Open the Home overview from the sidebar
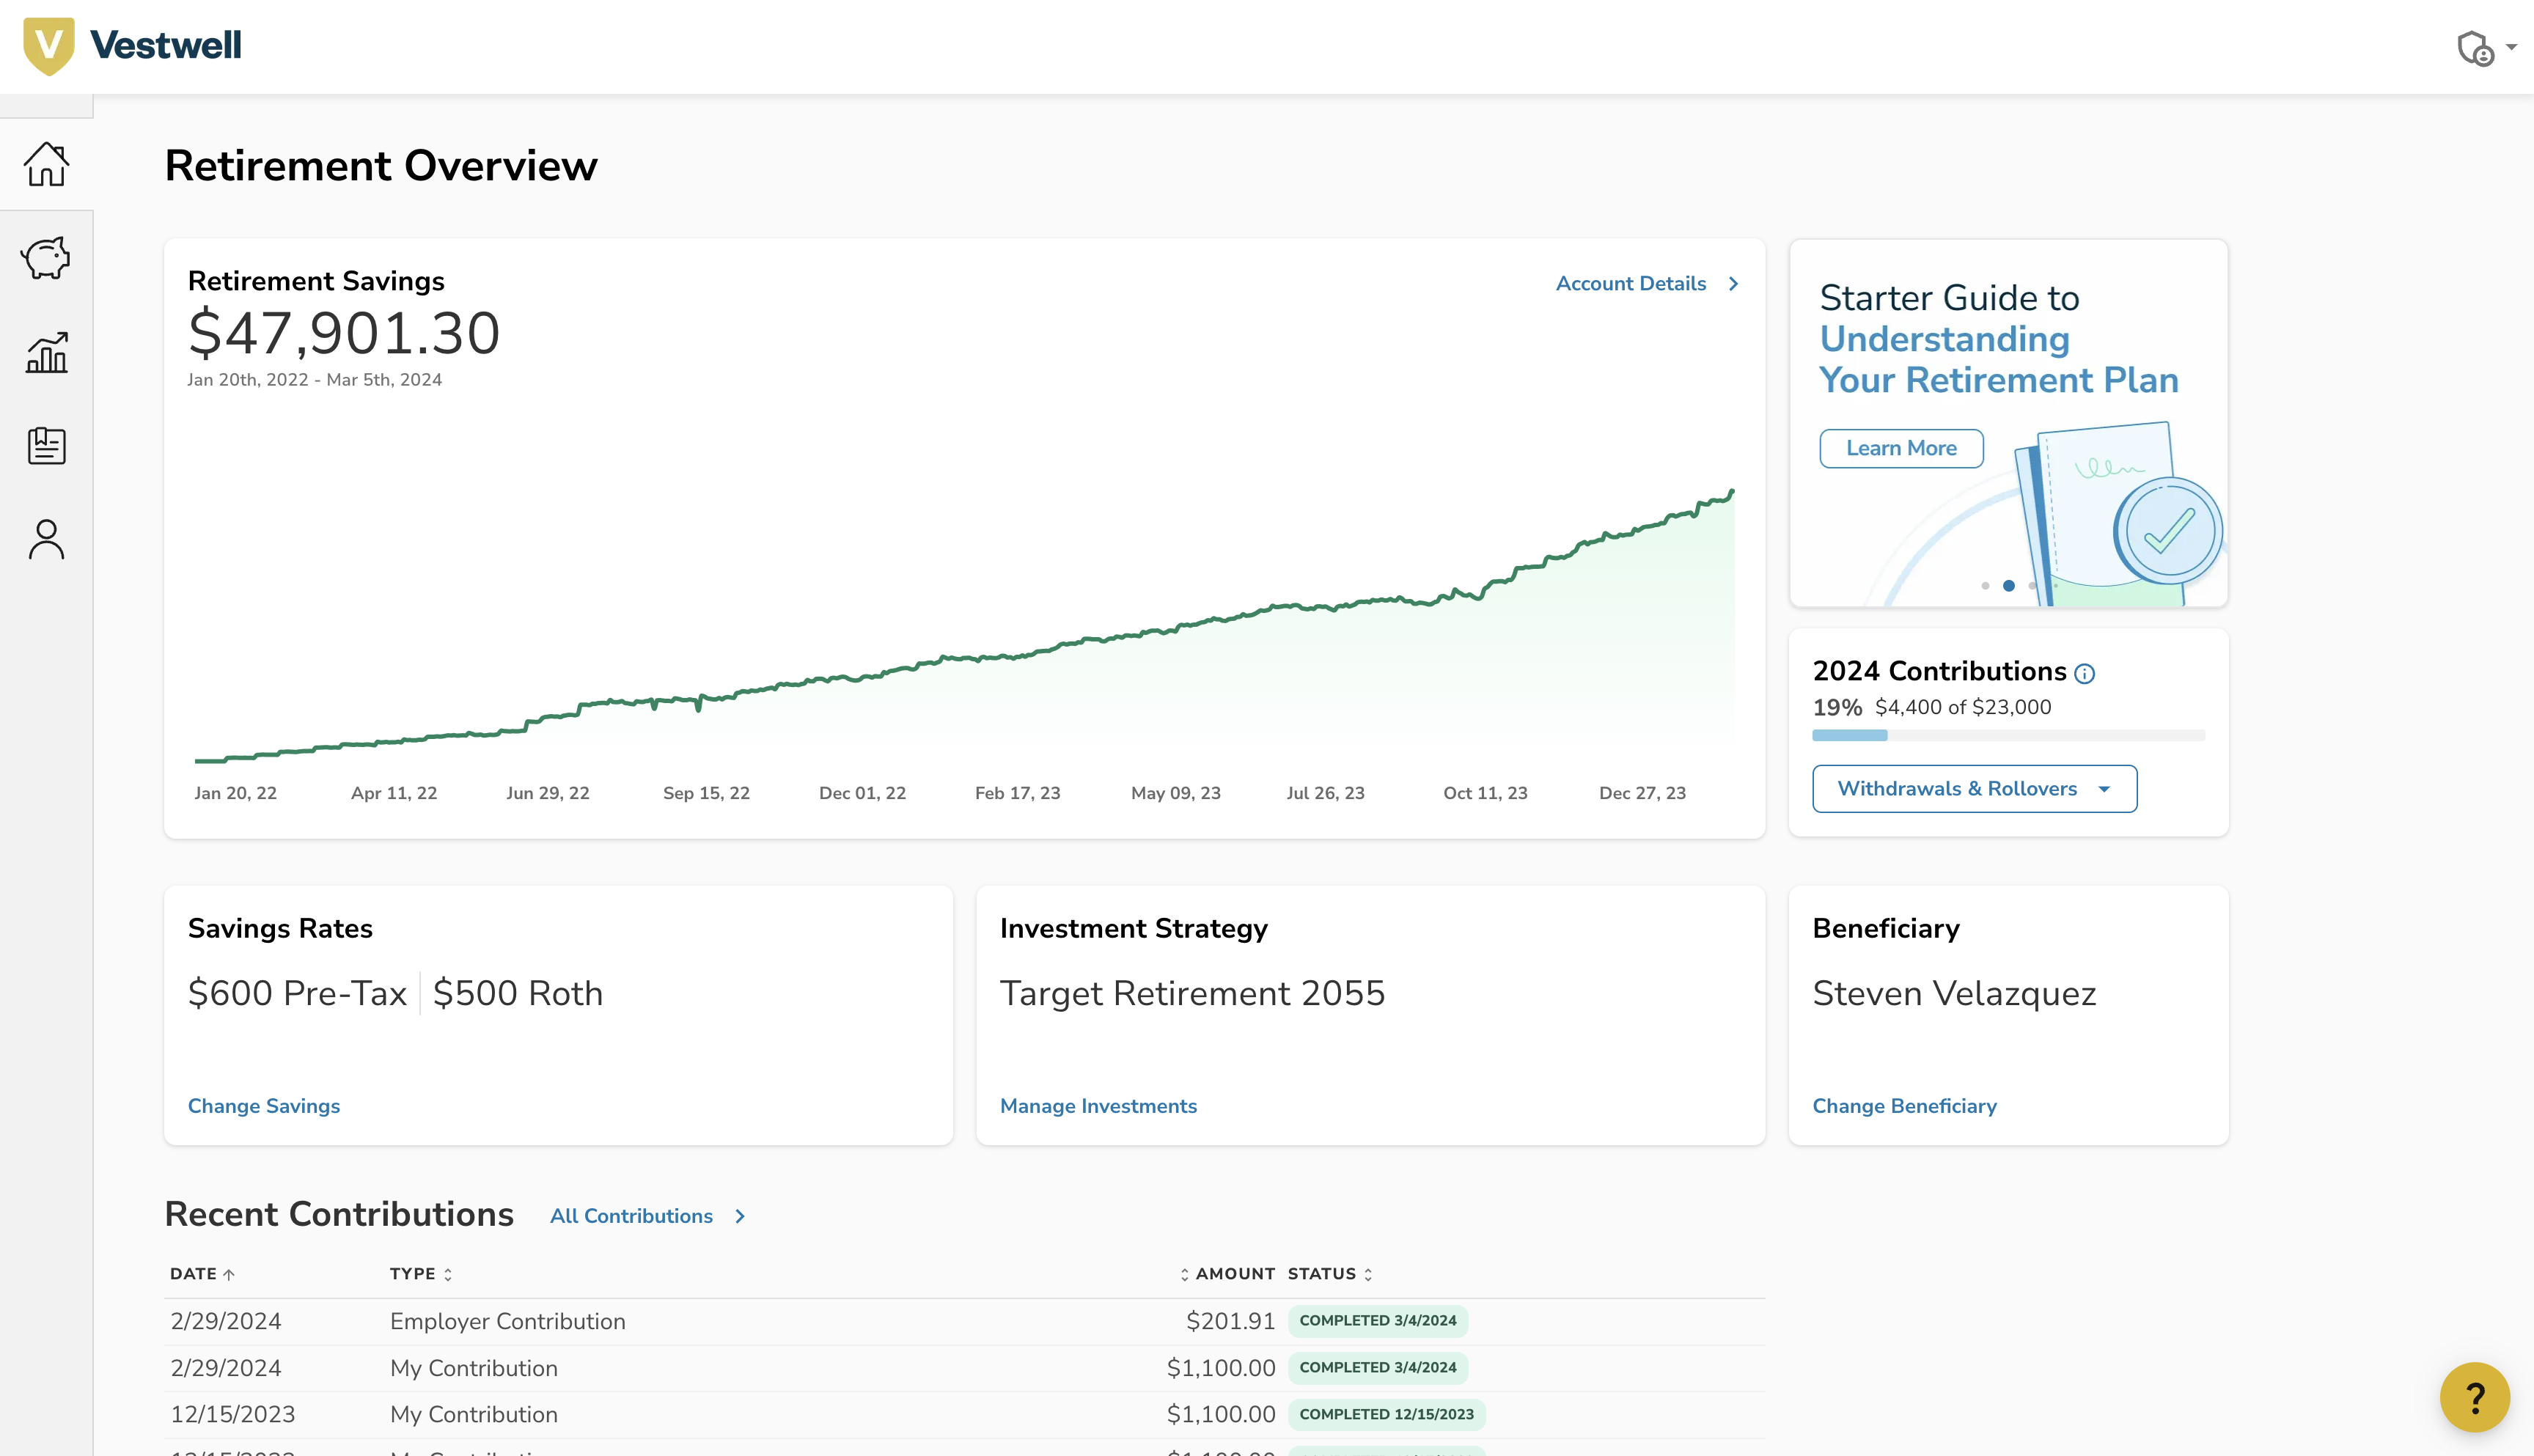The image size is (2534, 1456). (x=45, y=163)
